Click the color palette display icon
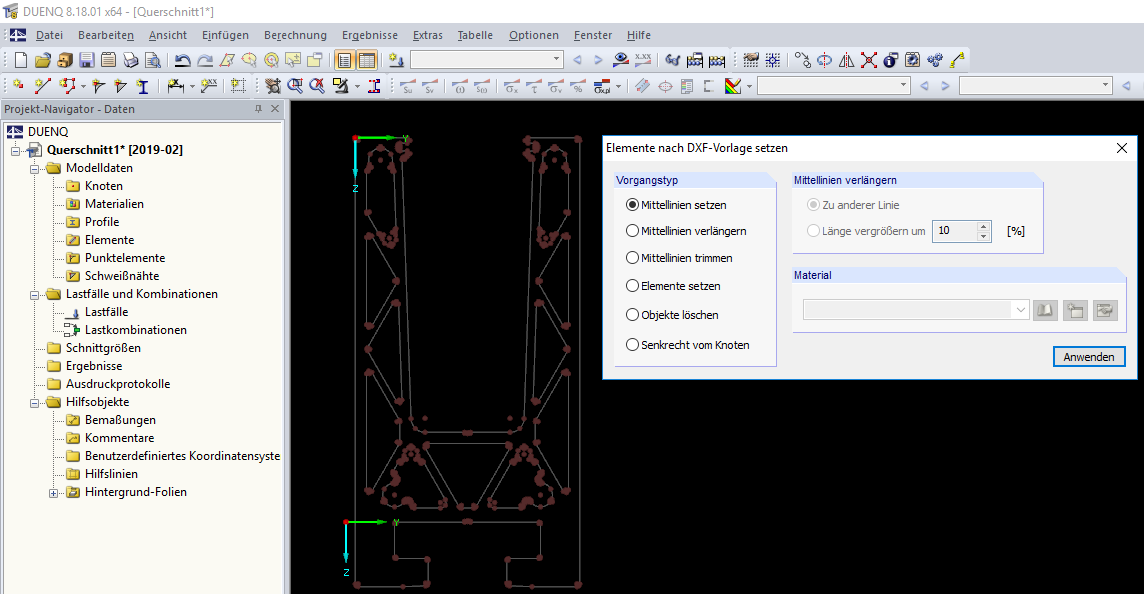 tap(733, 86)
